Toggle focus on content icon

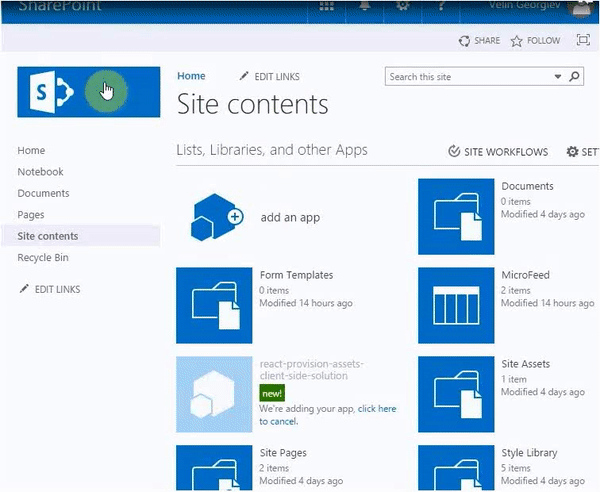pyautogui.click(x=583, y=40)
